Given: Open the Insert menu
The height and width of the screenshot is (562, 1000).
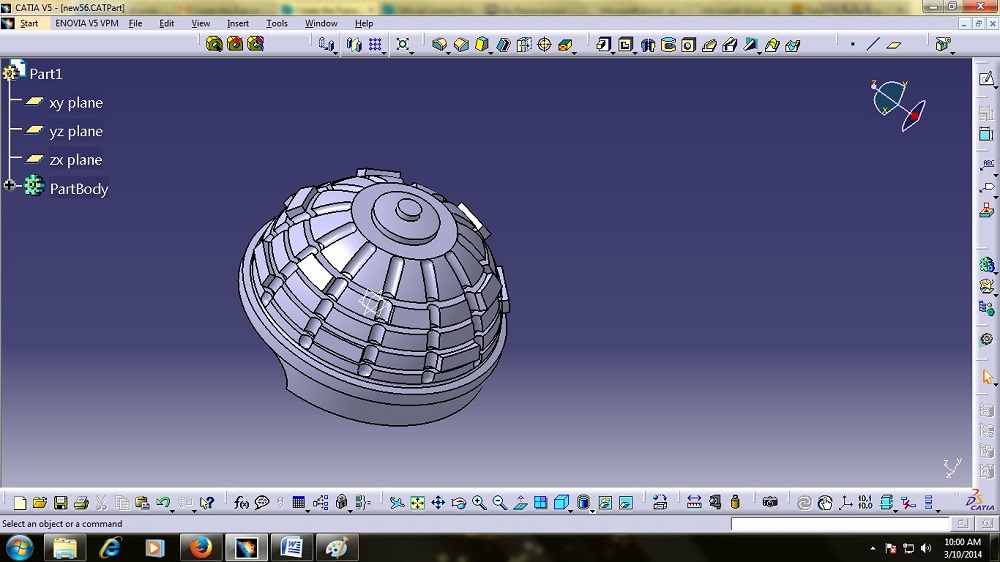Looking at the screenshot, I should point(238,23).
